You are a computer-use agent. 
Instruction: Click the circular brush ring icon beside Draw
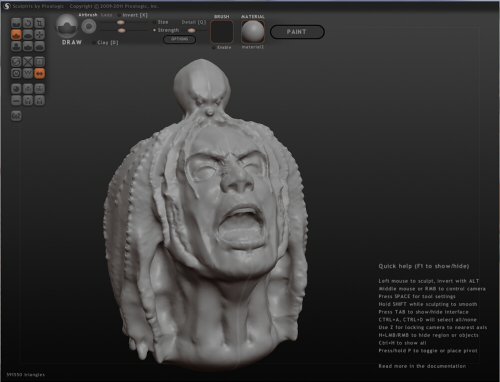pos(89,27)
